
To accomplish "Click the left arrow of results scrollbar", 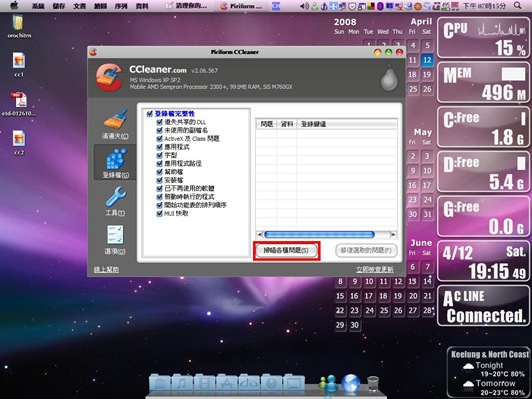I will pyautogui.click(x=260, y=234).
